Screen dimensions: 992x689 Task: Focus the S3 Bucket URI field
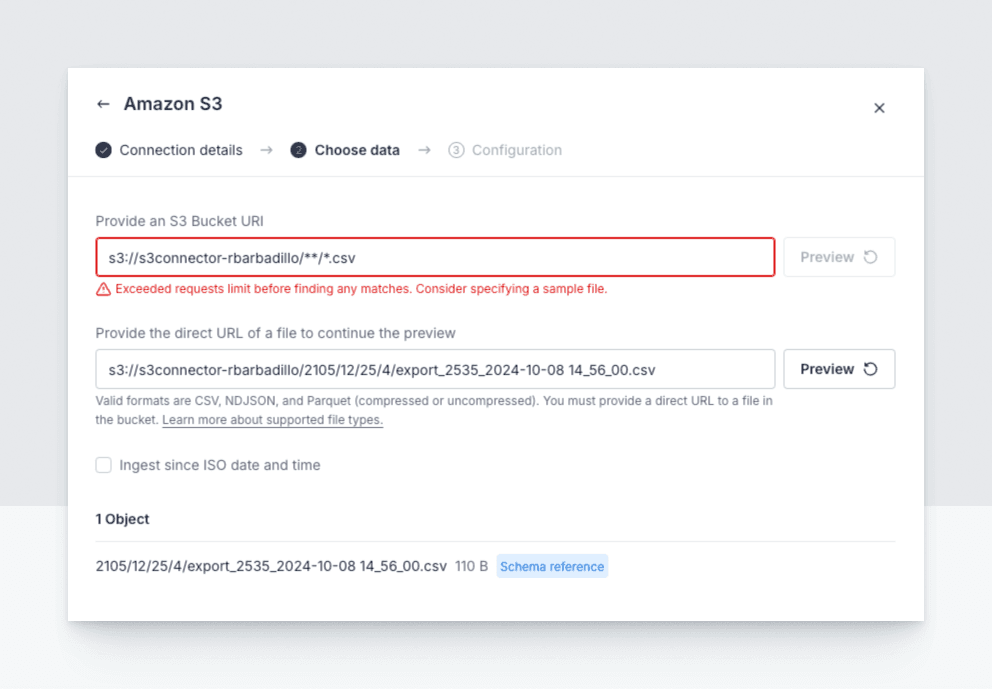click(x=435, y=257)
